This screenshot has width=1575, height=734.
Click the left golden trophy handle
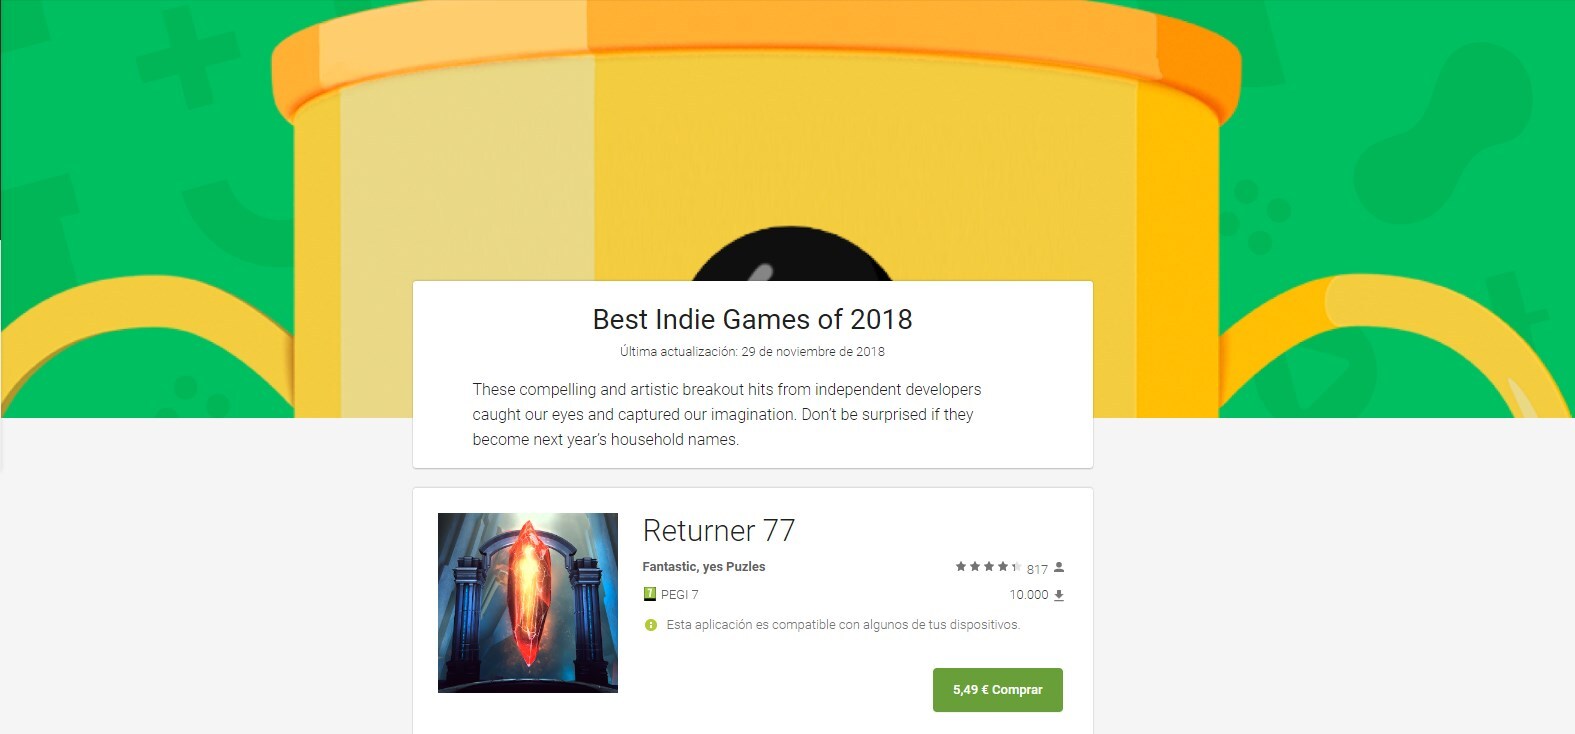coord(150,345)
